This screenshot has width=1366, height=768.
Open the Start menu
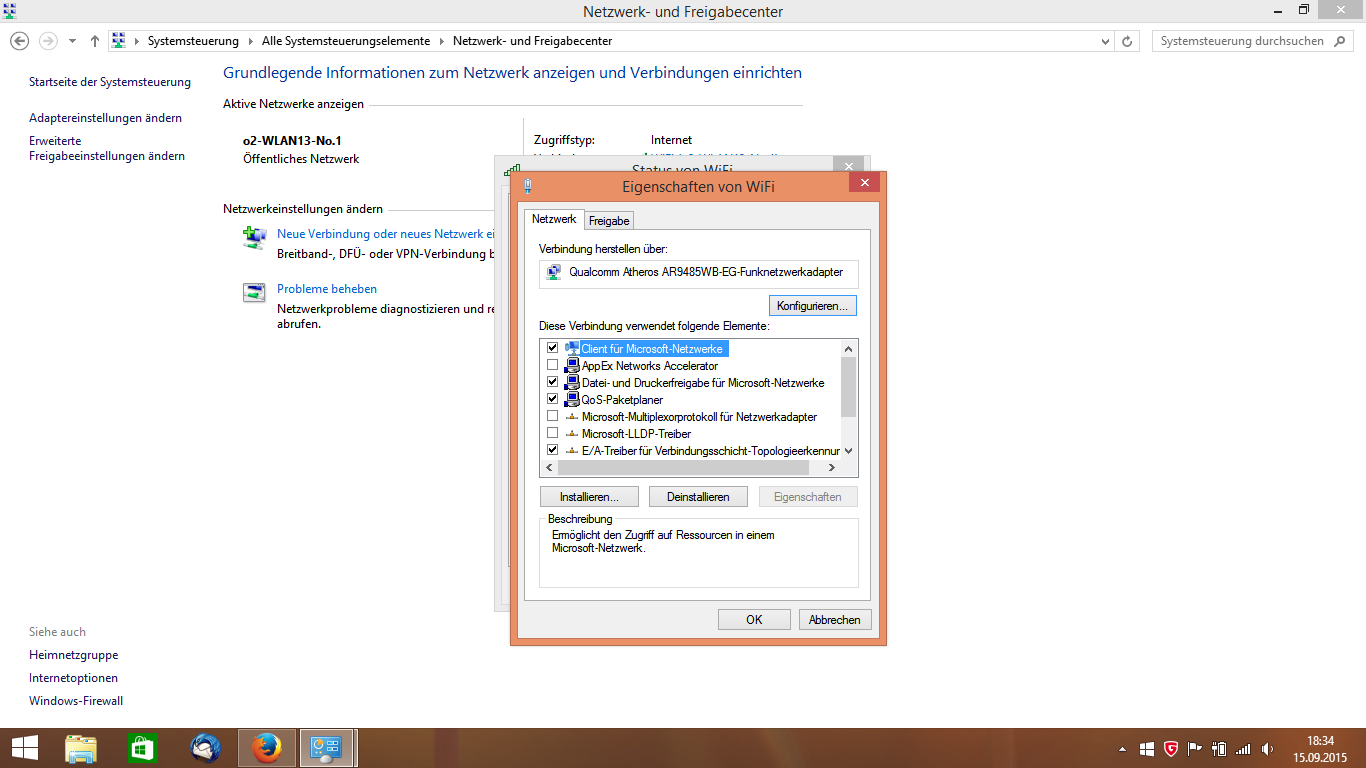pyautogui.click(x=25, y=748)
